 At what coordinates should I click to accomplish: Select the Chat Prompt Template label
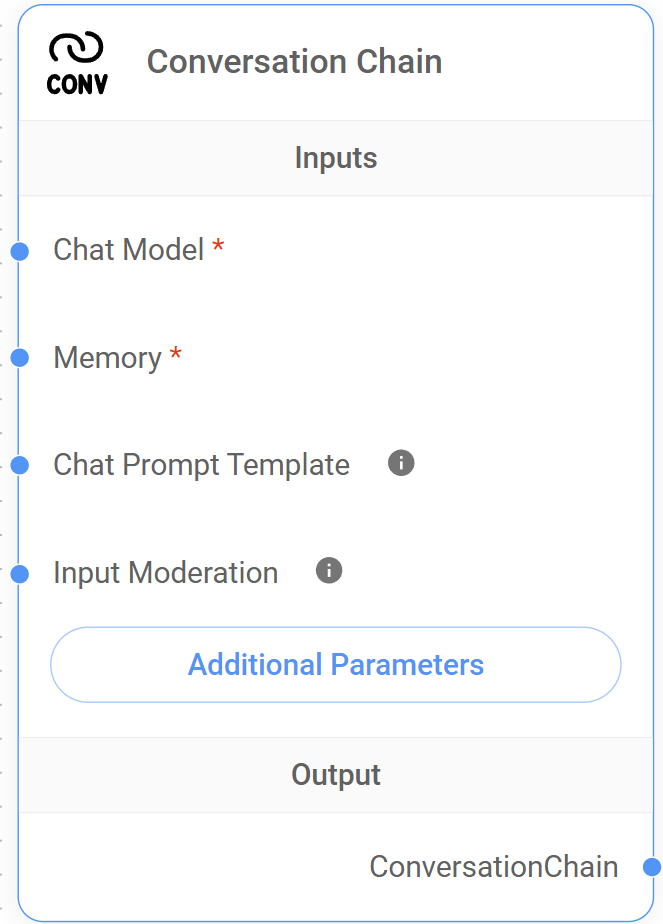[x=201, y=464]
